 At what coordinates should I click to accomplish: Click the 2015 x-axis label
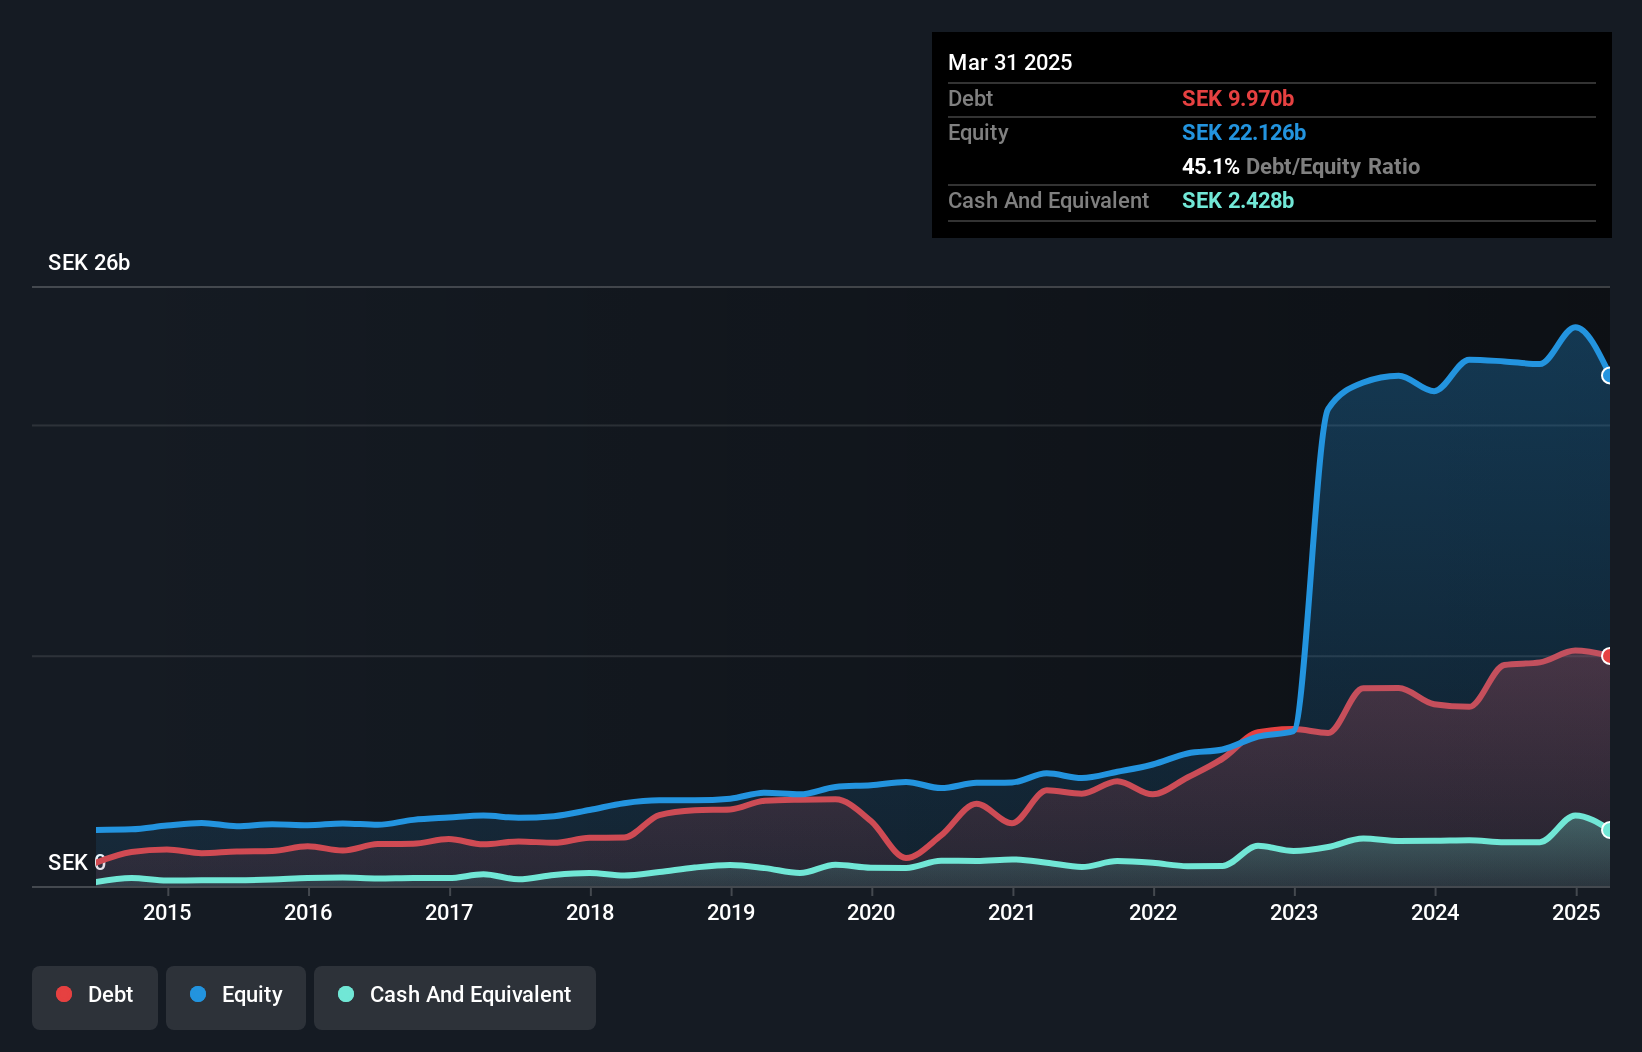click(167, 912)
